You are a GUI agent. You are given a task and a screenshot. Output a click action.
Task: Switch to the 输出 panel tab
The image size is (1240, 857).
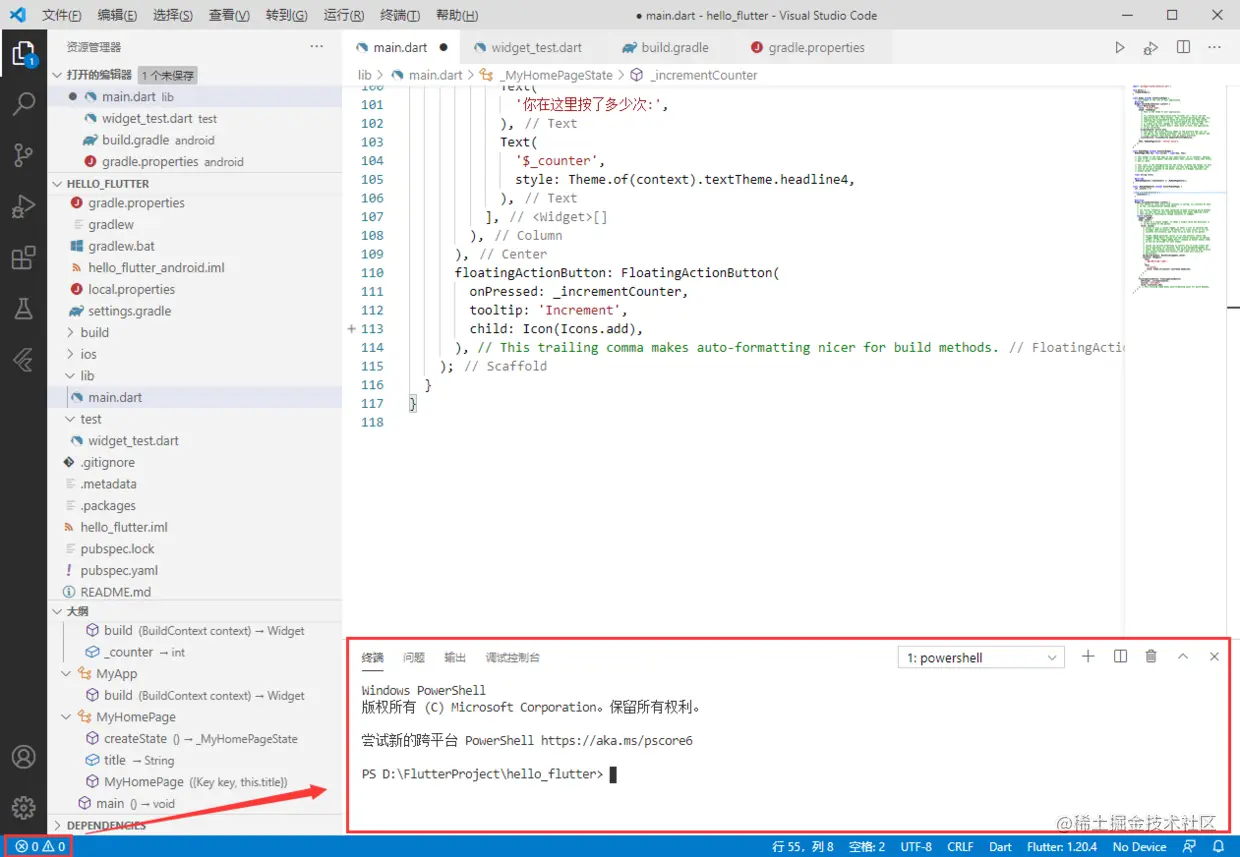tap(455, 657)
